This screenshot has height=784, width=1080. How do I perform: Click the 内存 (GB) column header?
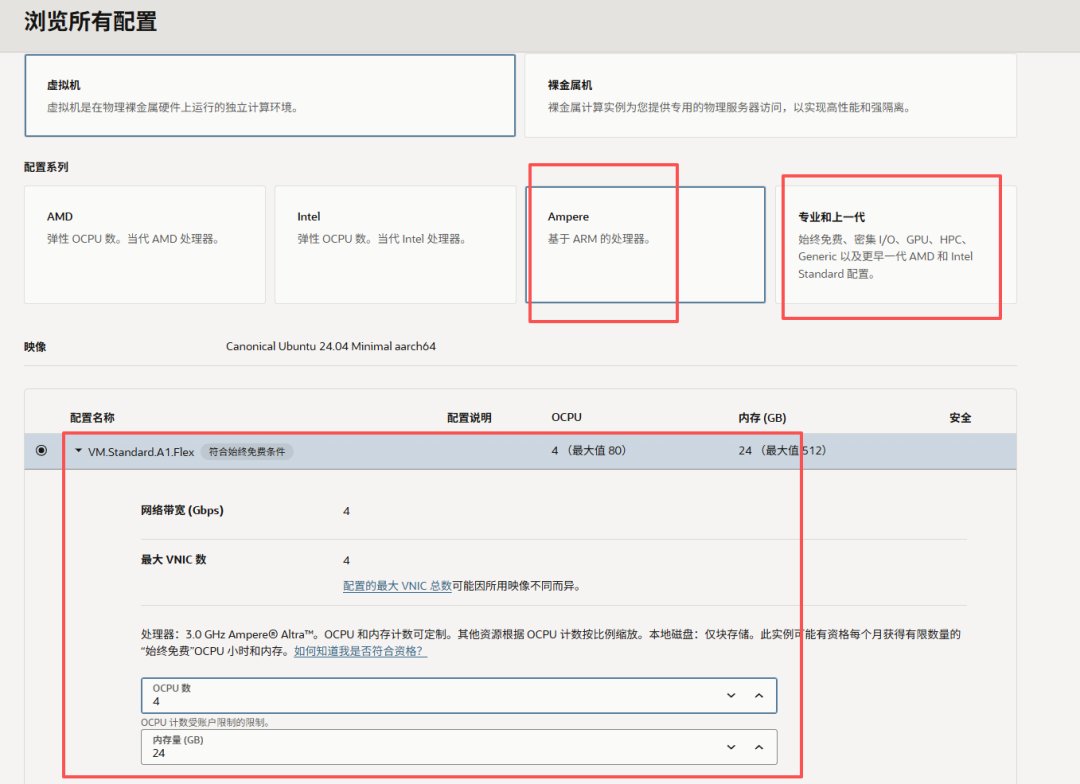[762, 417]
